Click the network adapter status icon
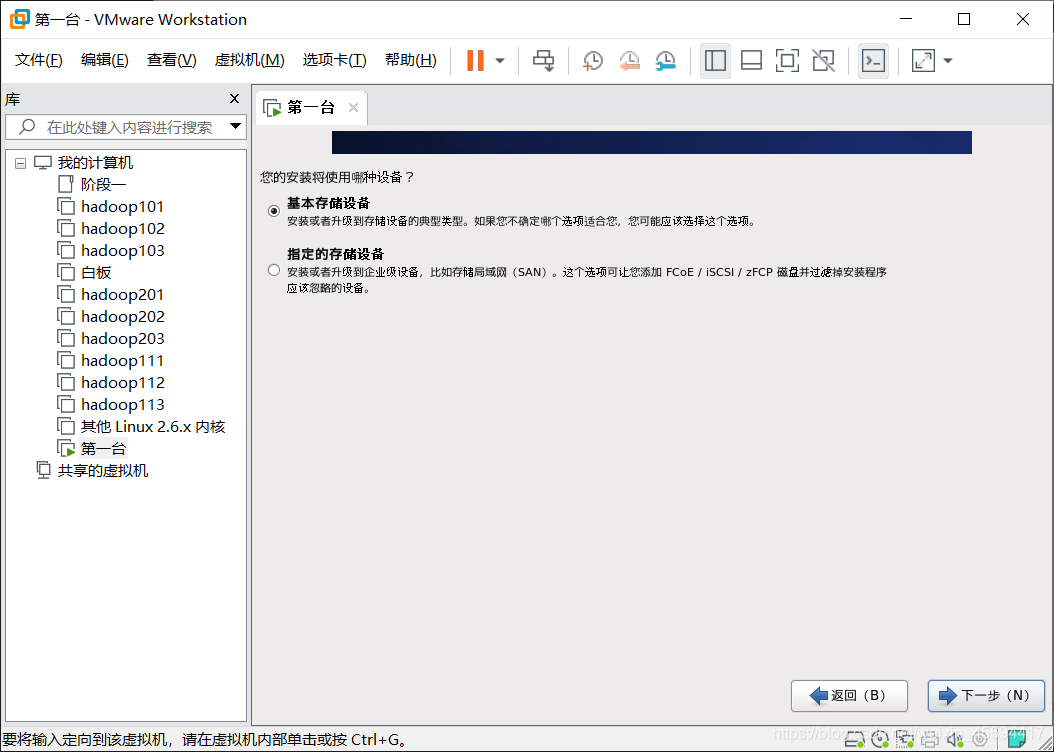 (905, 740)
